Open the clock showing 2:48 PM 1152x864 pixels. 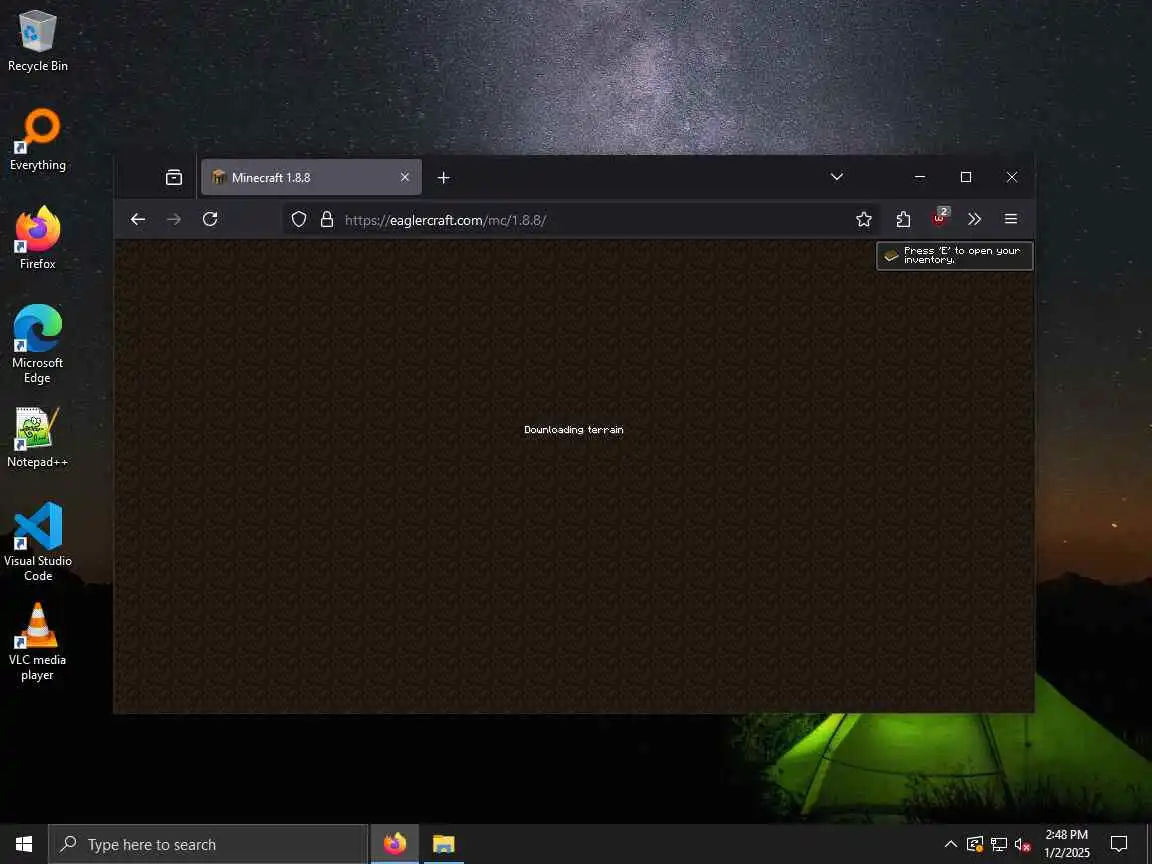tap(1067, 843)
